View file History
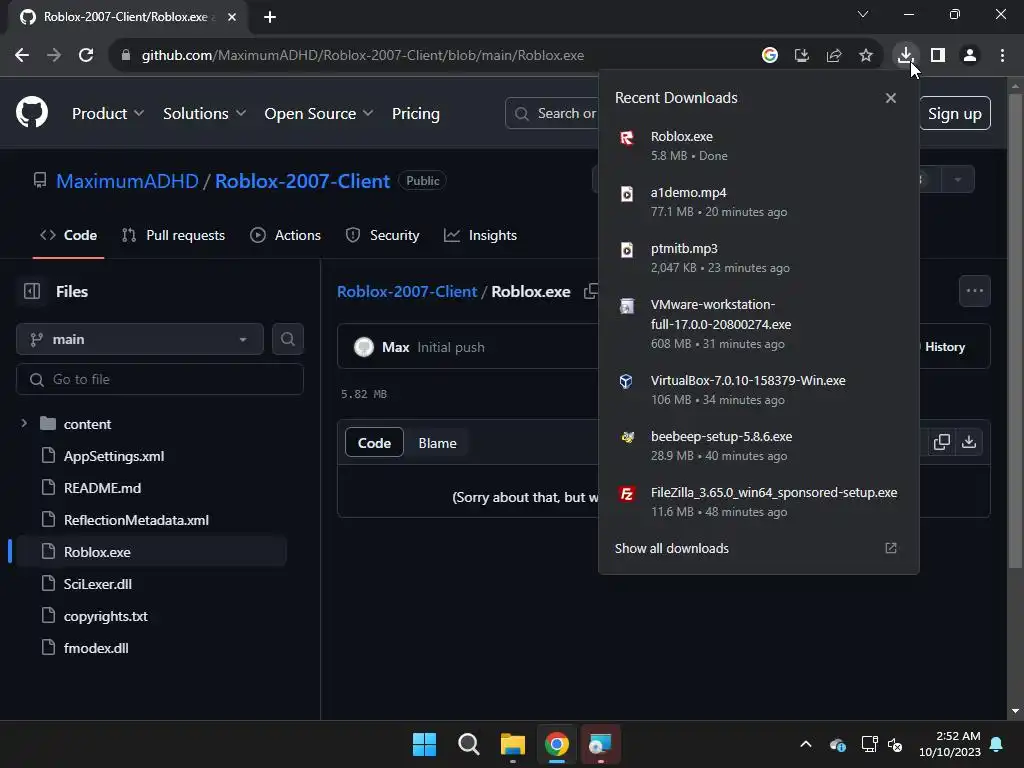1024x768 pixels. tap(944, 347)
